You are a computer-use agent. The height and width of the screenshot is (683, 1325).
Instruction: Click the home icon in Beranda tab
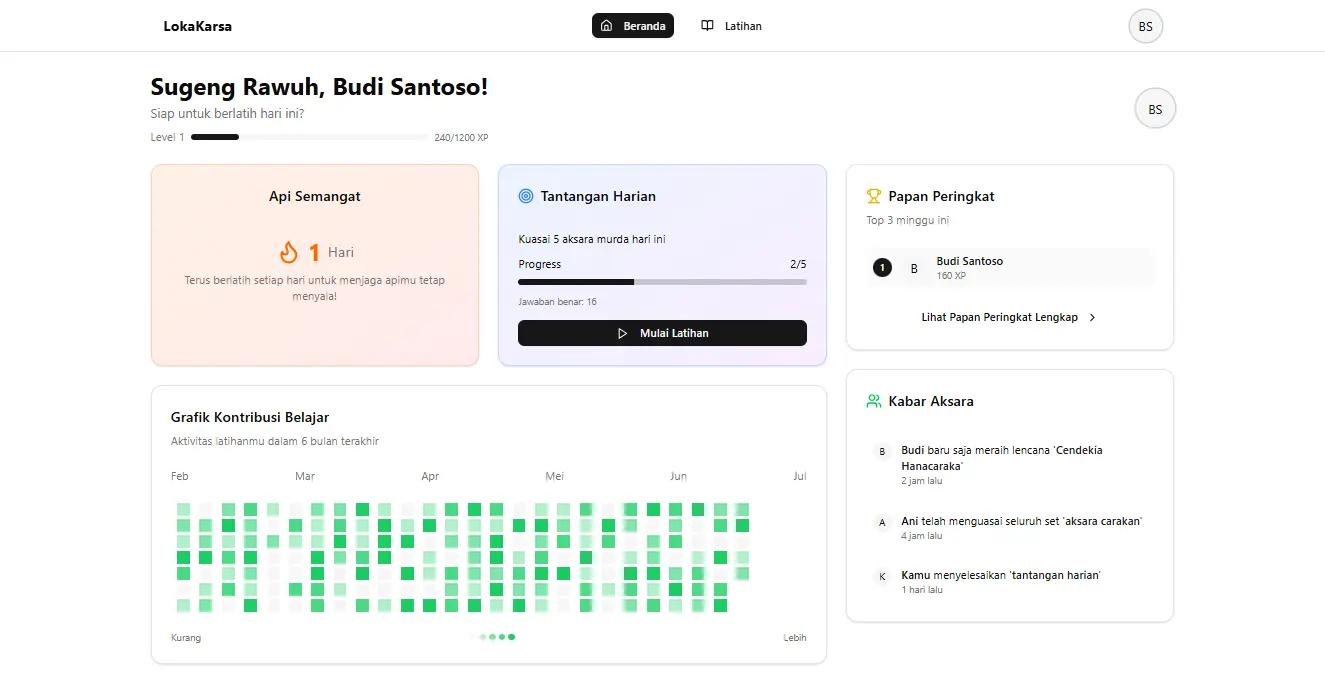coord(606,26)
